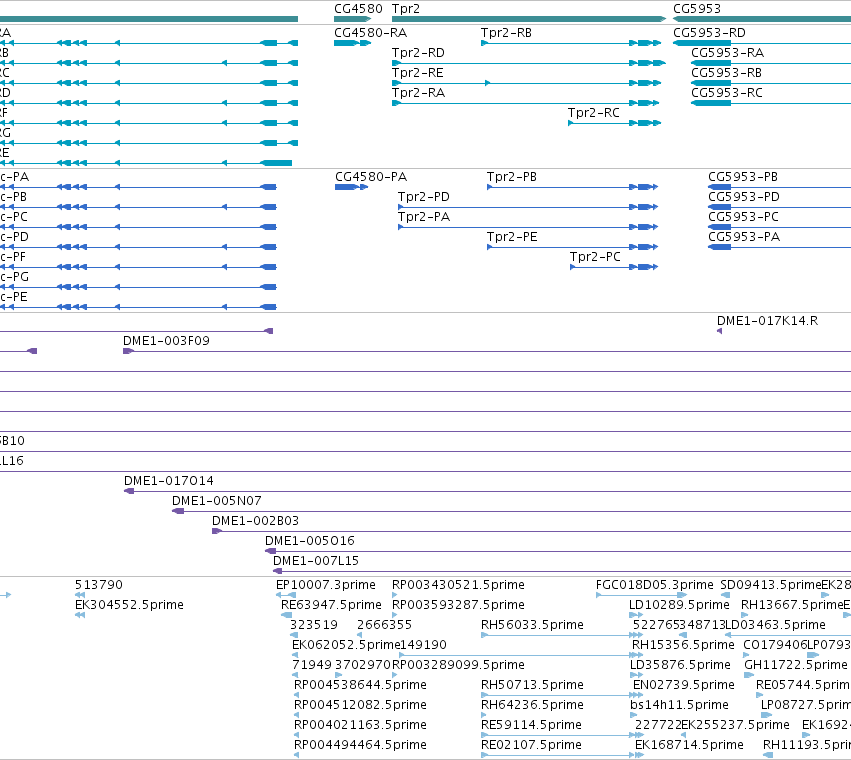Image resolution: width=851 pixels, height=760 pixels.
Task: Select the 2666355 EST label
Action: click(x=384, y=625)
